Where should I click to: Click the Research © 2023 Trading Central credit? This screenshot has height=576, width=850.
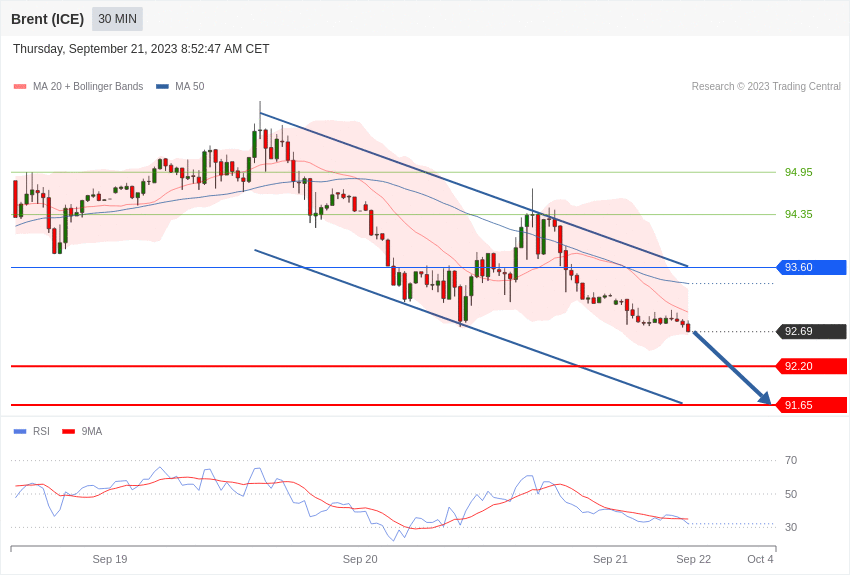click(x=766, y=87)
